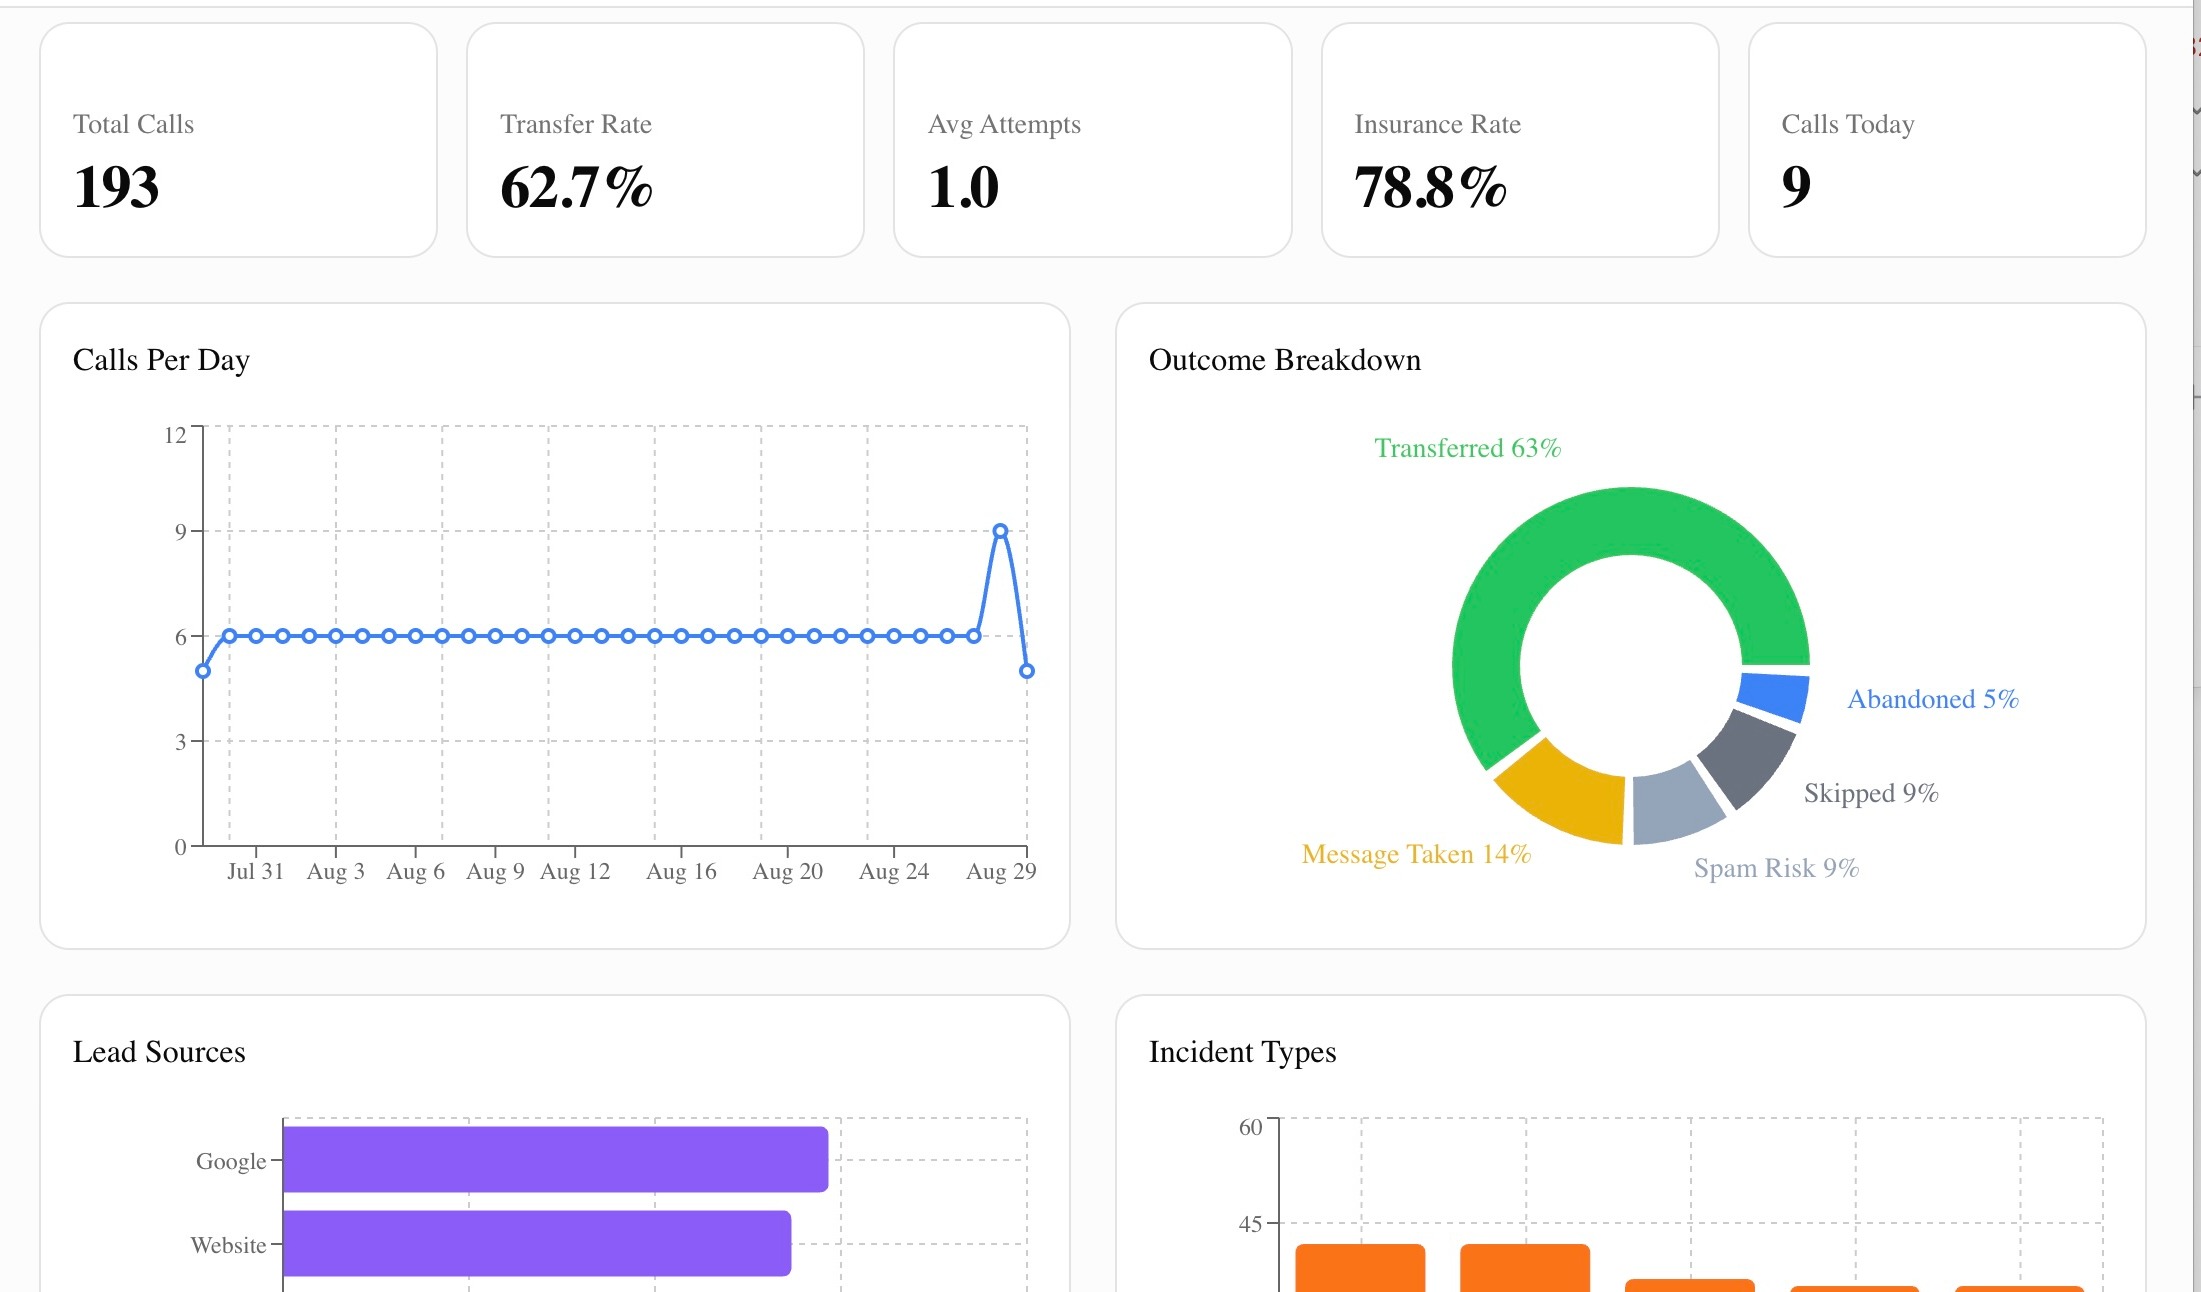Click the final data point after the peak
2201x1292 pixels.
click(x=1027, y=671)
